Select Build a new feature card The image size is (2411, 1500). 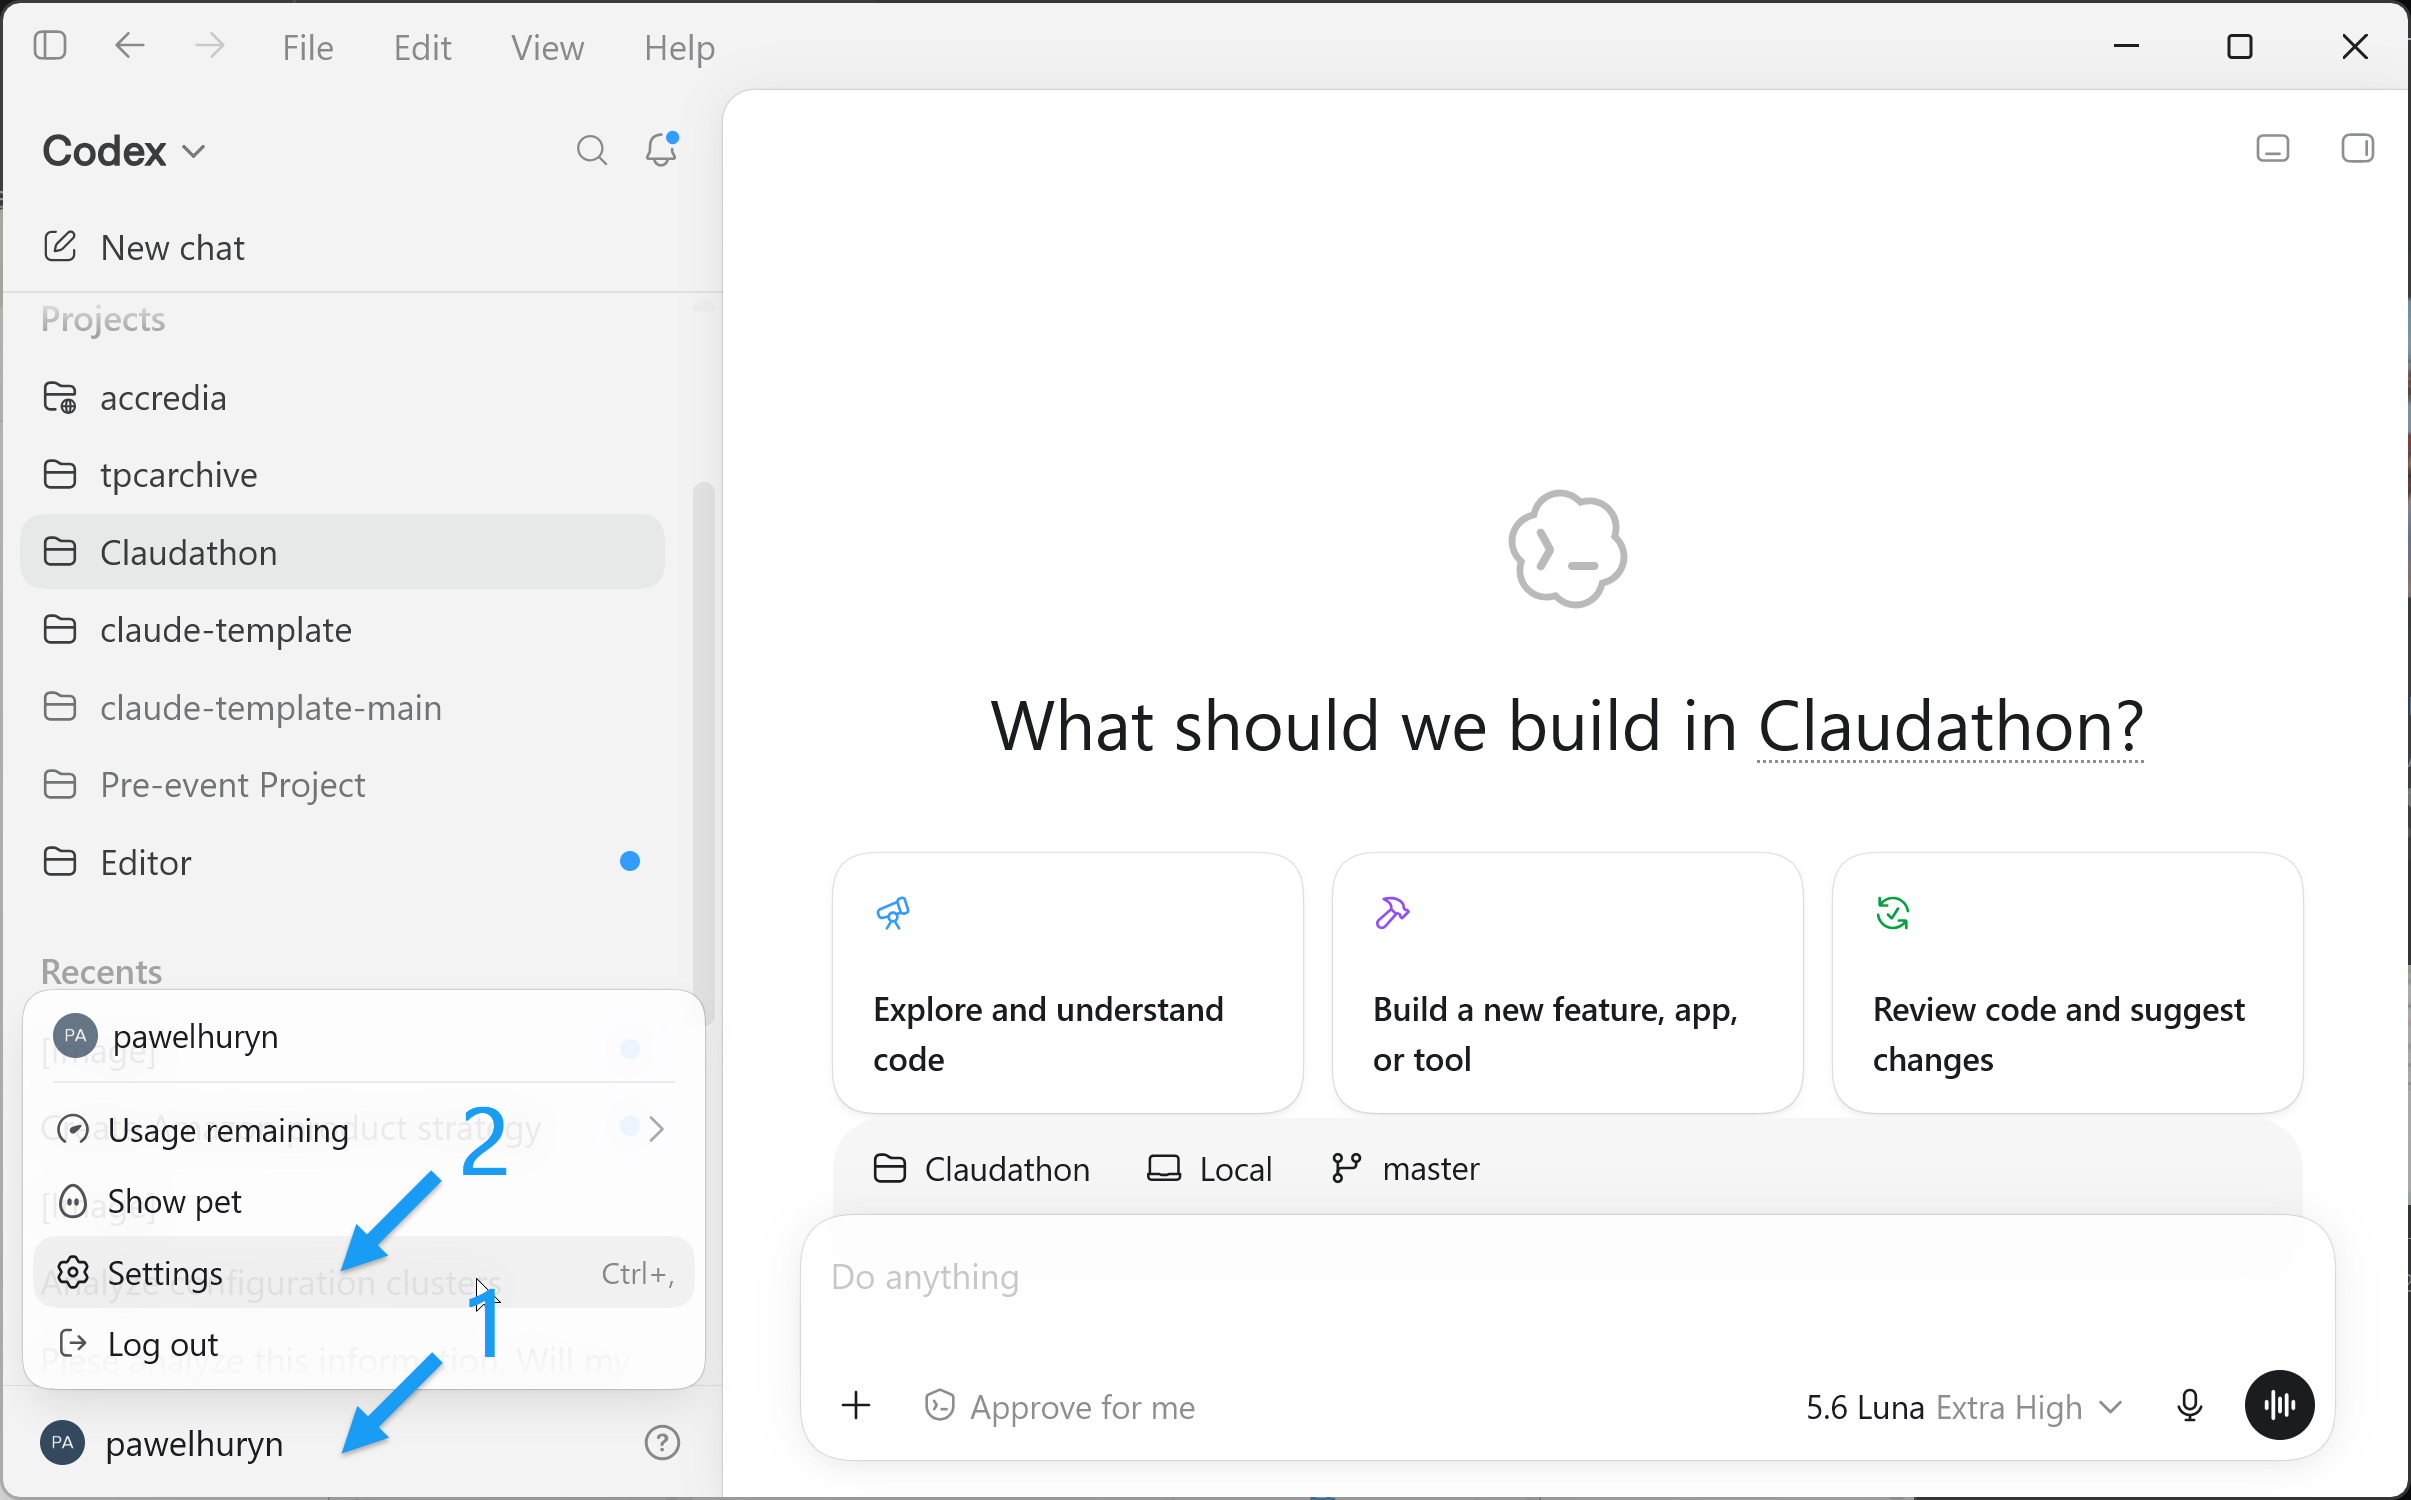pyautogui.click(x=1567, y=983)
